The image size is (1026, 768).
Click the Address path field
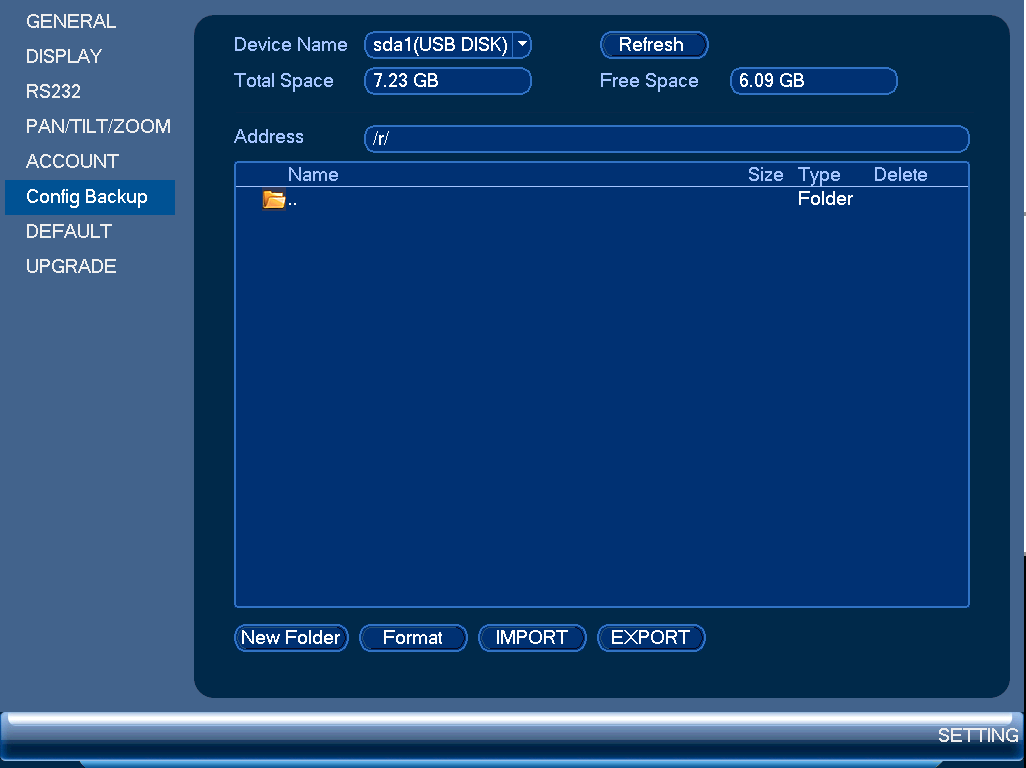(x=666, y=139)
